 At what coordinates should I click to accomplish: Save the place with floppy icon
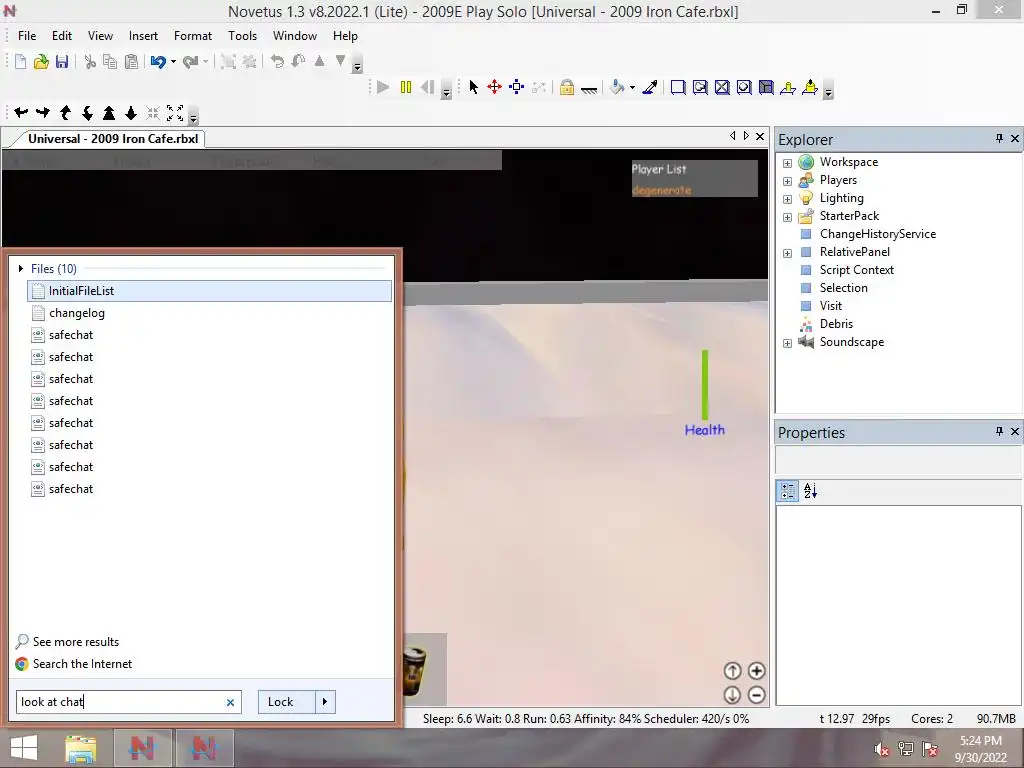point(61,62)
